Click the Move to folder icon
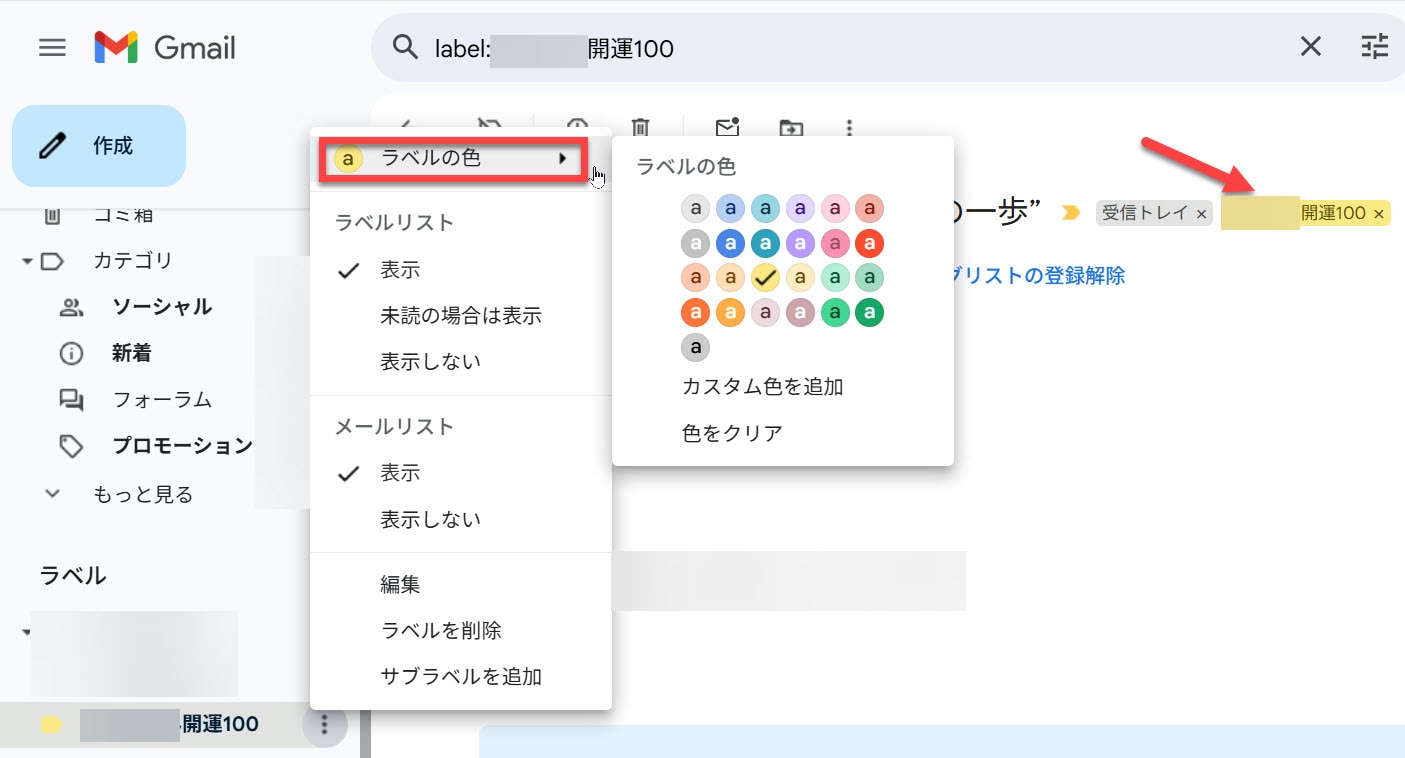Image resolution: width=1405 pixels, height=758 pixels. [x=791, y=127]
